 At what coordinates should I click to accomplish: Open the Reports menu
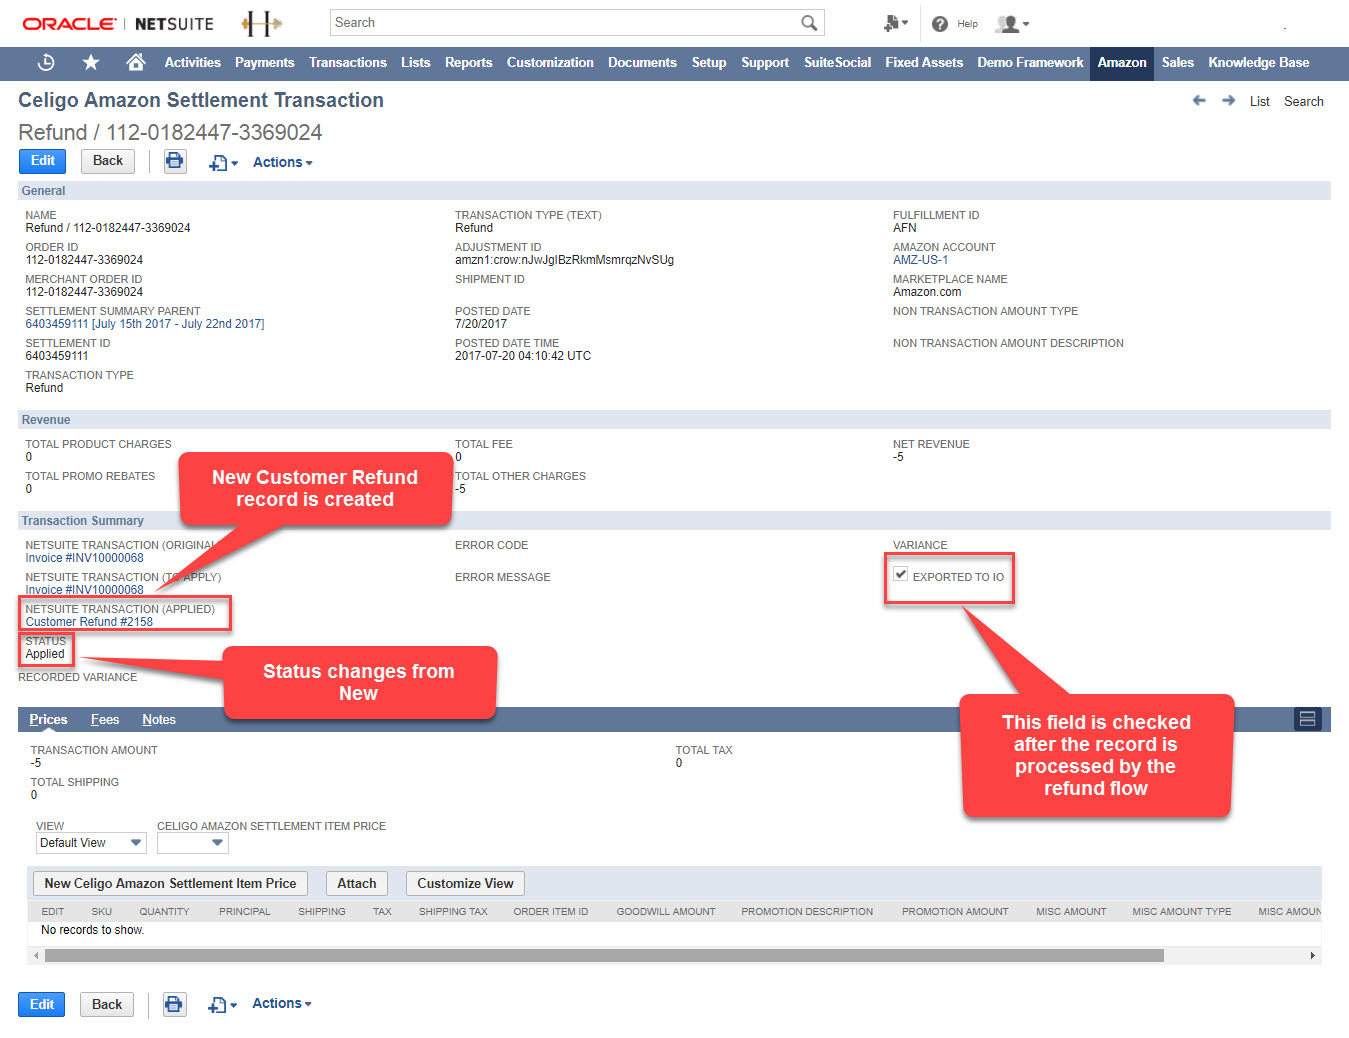pyautogui.click(x=468, y=62)
